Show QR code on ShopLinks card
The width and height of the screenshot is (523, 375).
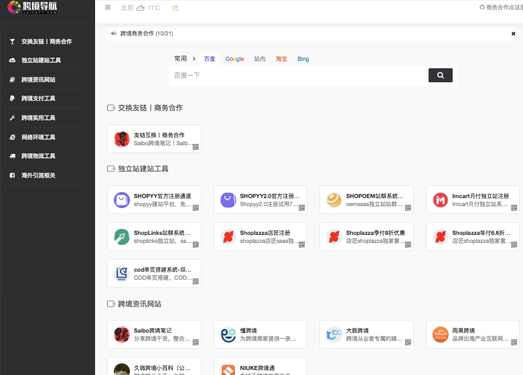pyautogui.click(x=196, y=244)
